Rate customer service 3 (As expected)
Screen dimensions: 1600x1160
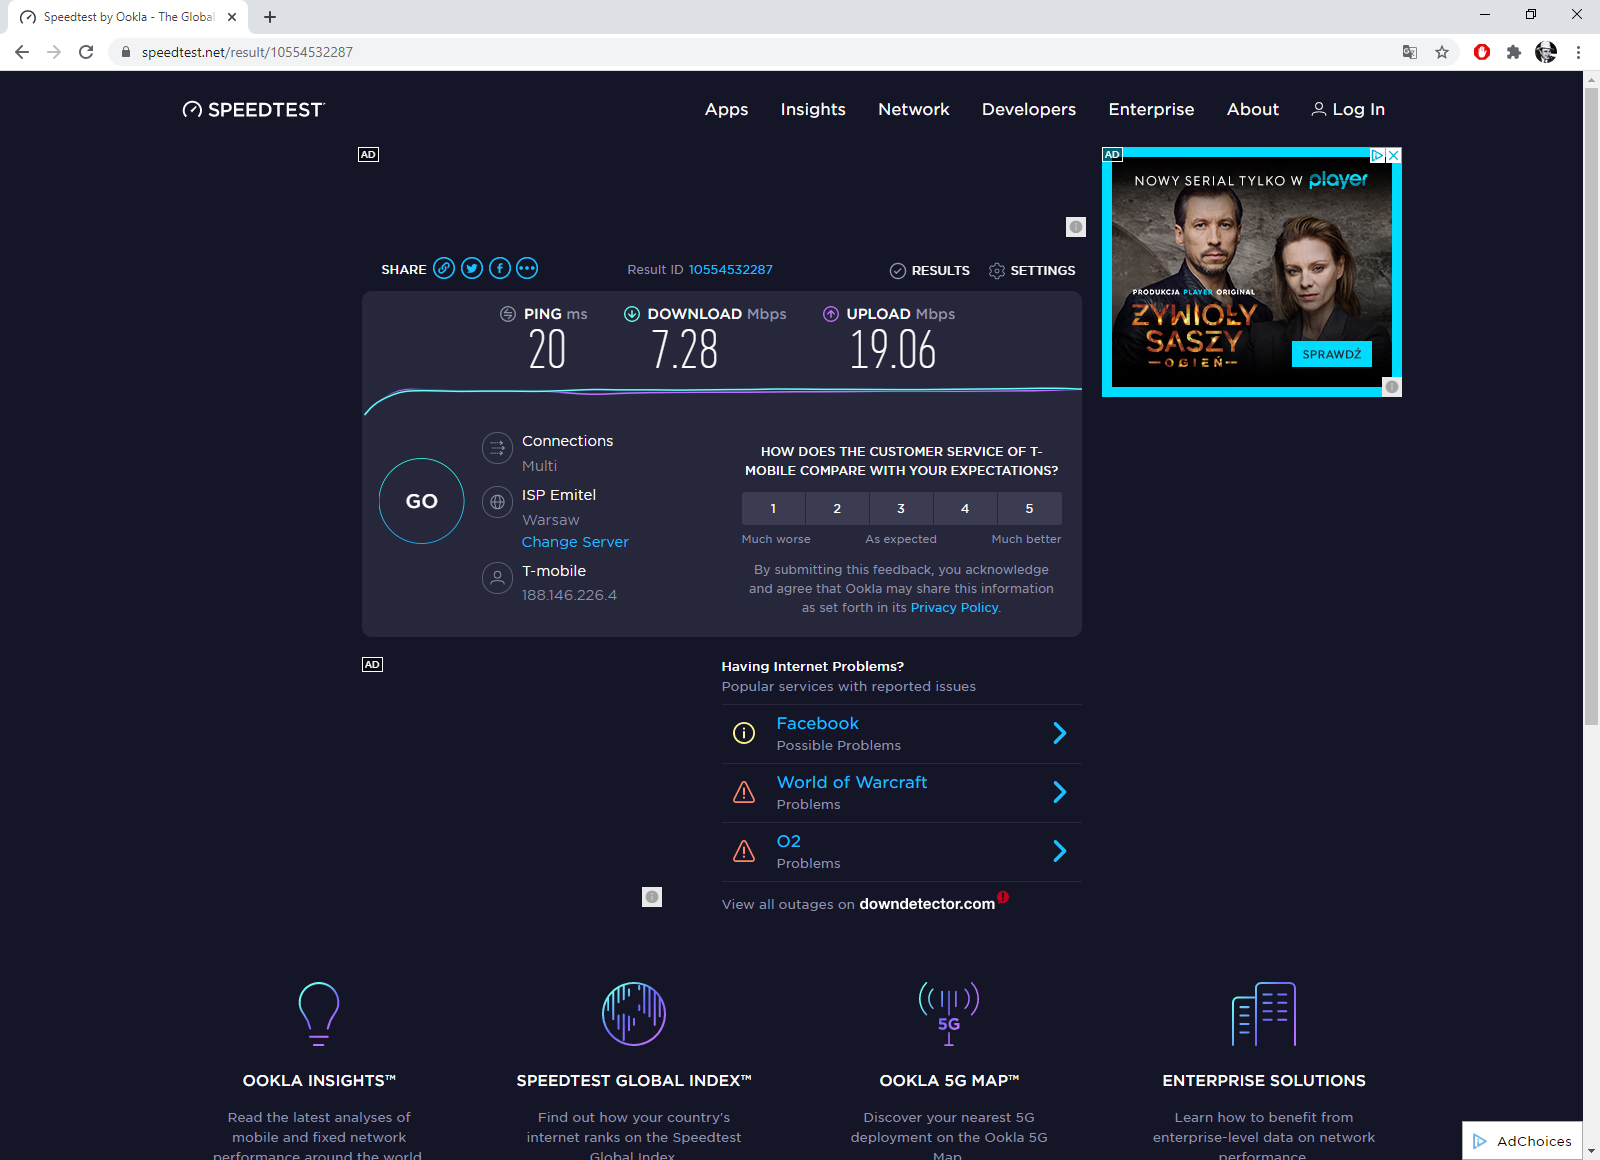pos(901,509)
